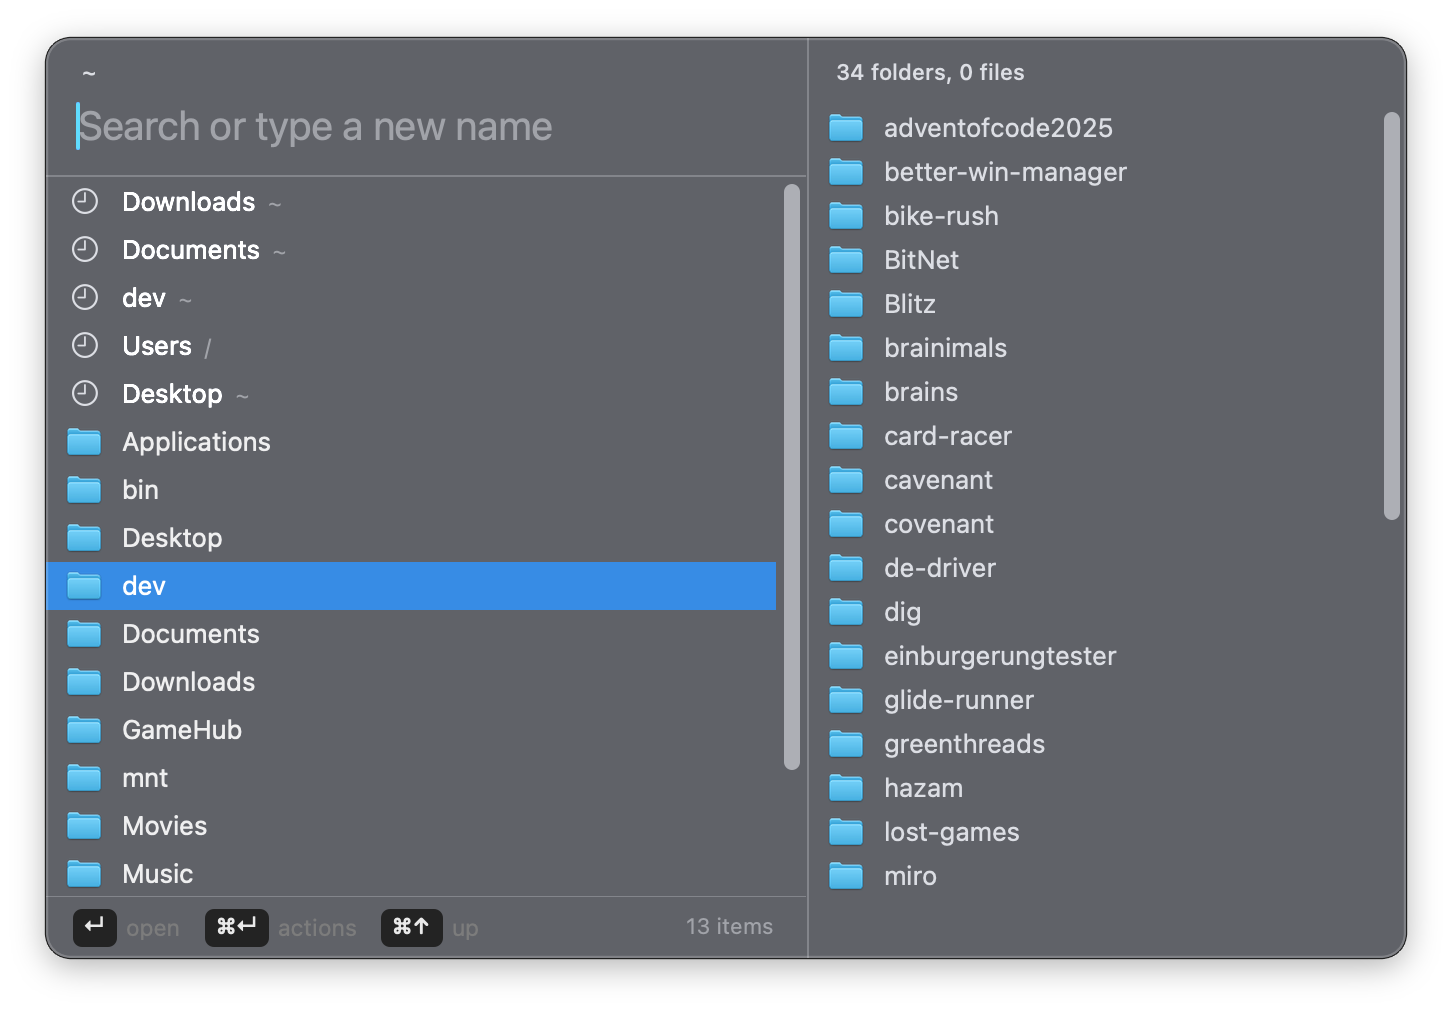Select covenant in the preview list
The height and width of the screenshot is (1012, 1452).
coord(939,524)
